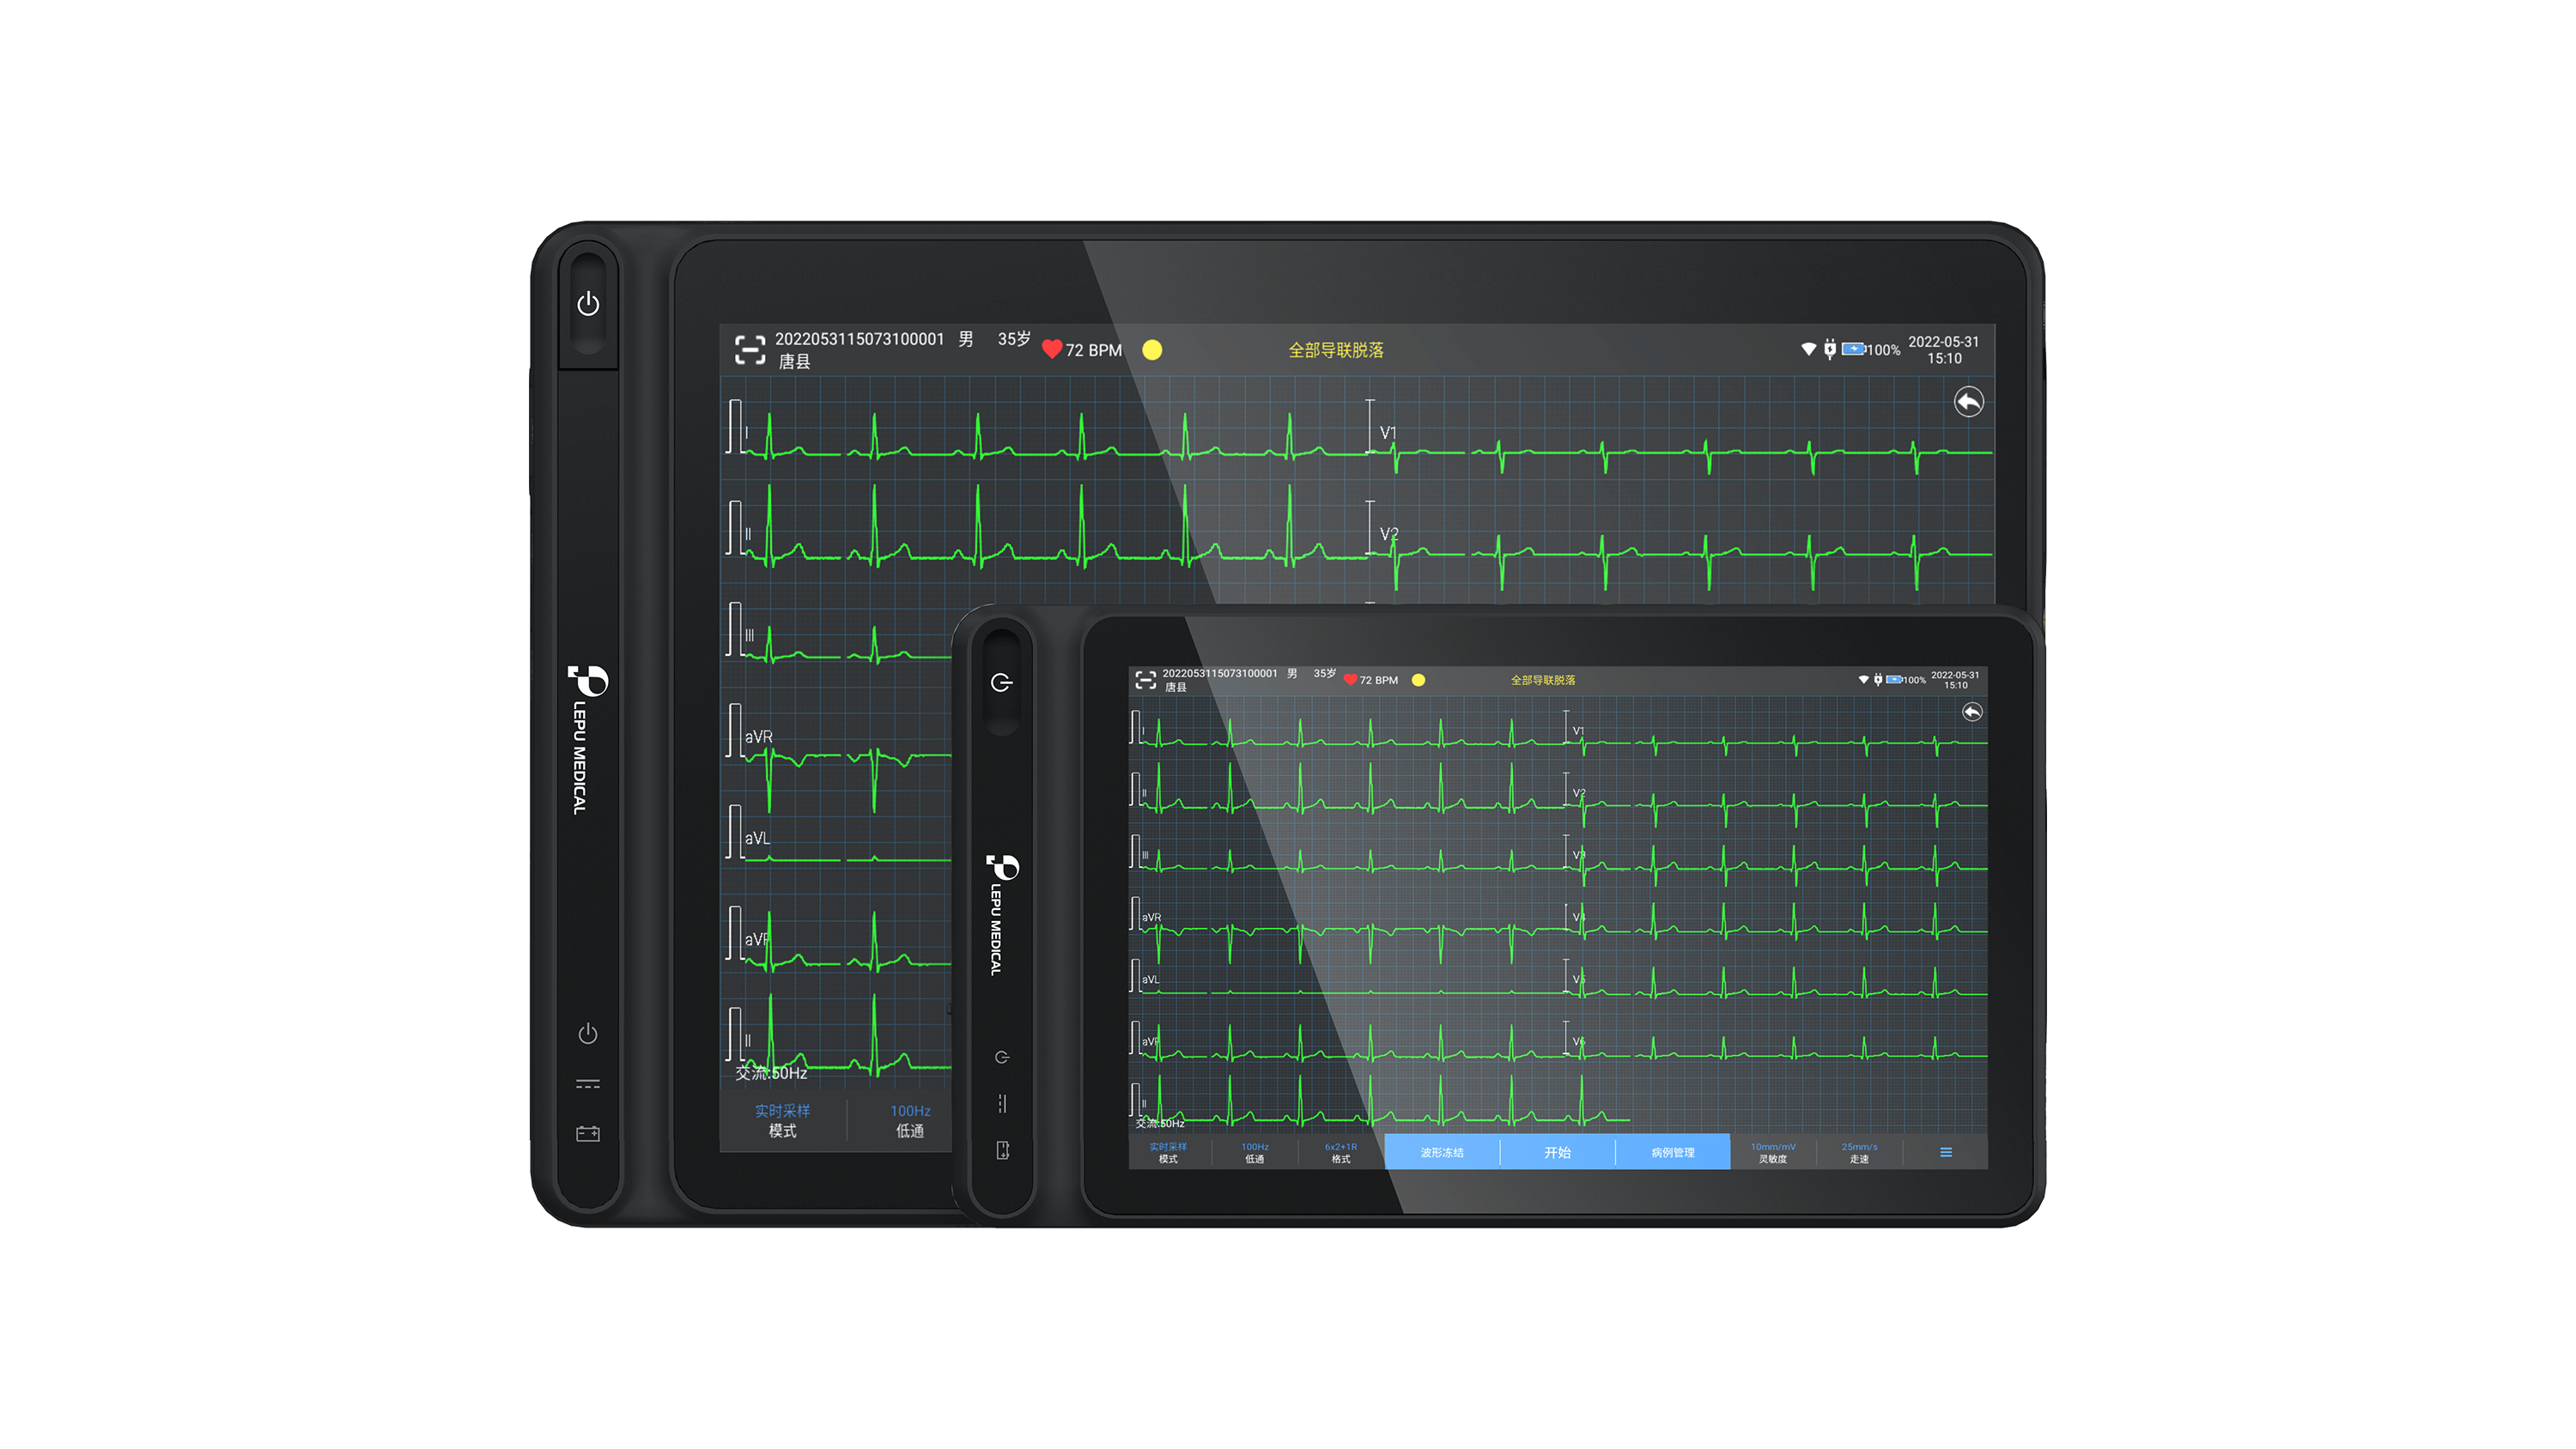Open the 6x2+1R 格式 format selector
The height and width of the screenshot is (1449, 2576).
(x=1341, y=1152)
